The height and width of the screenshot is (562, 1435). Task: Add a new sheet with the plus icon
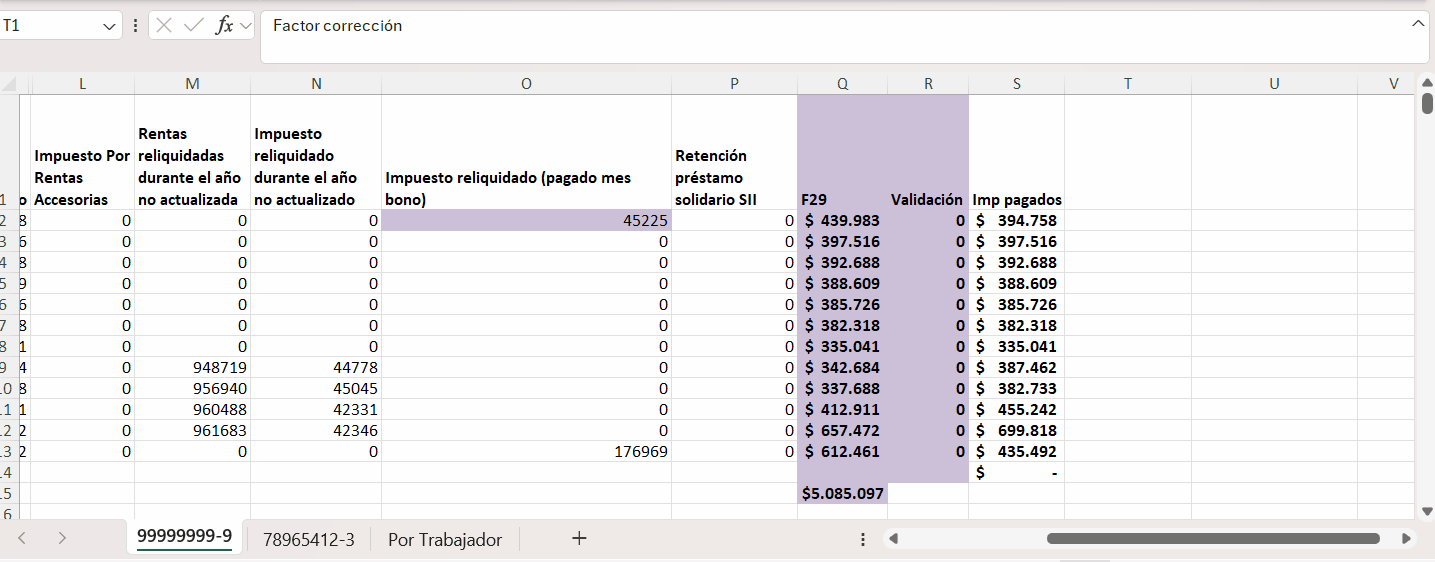[x=579, y=538]
